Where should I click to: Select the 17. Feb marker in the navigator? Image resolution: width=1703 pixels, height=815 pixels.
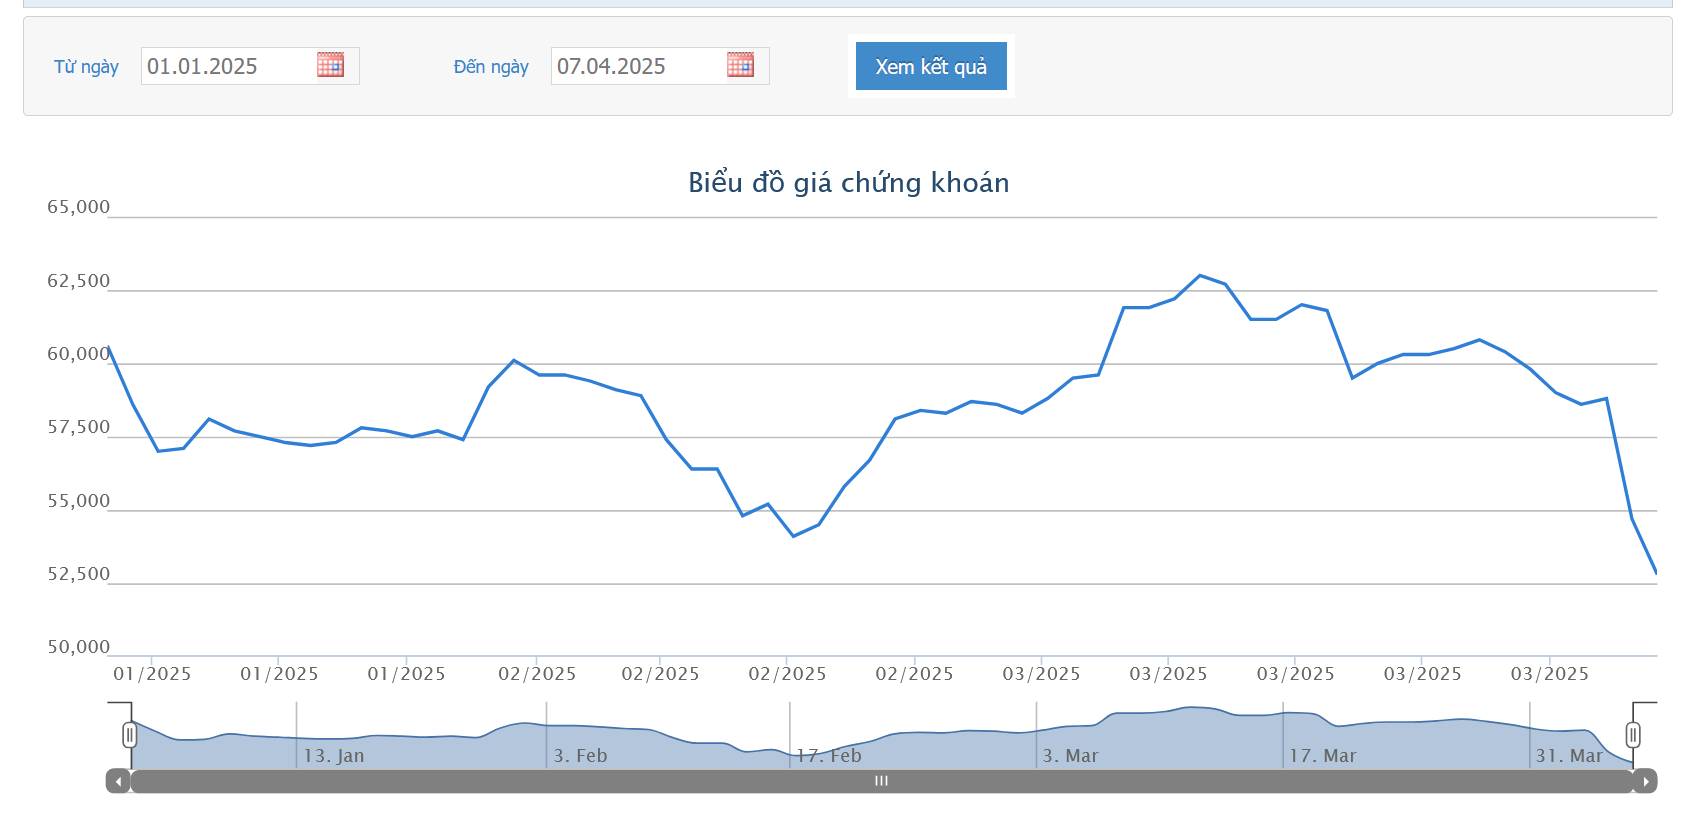829,756
